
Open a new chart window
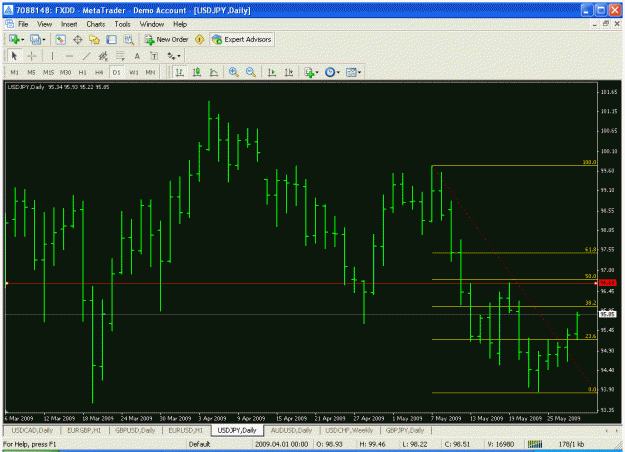pos(14,39)
